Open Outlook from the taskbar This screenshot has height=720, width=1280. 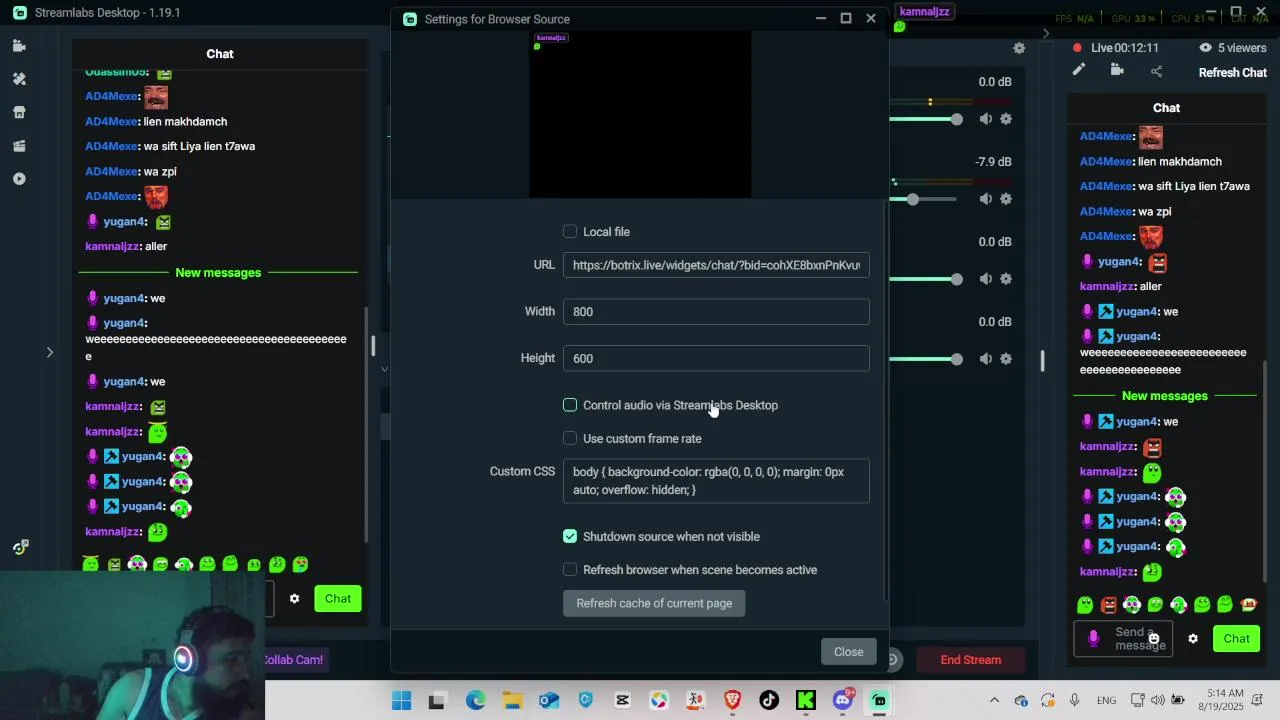549,701
